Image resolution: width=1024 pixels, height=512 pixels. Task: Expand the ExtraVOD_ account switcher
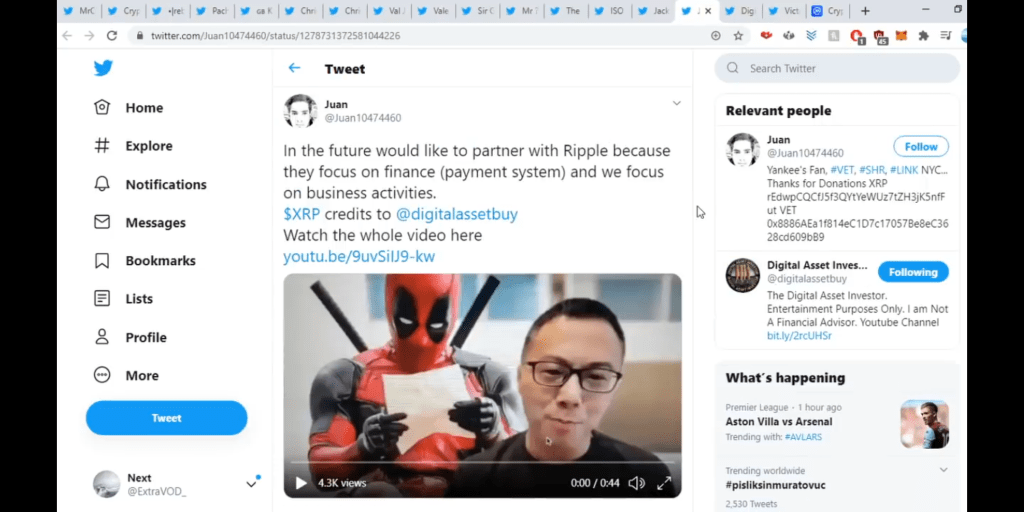tap(251, 484)
